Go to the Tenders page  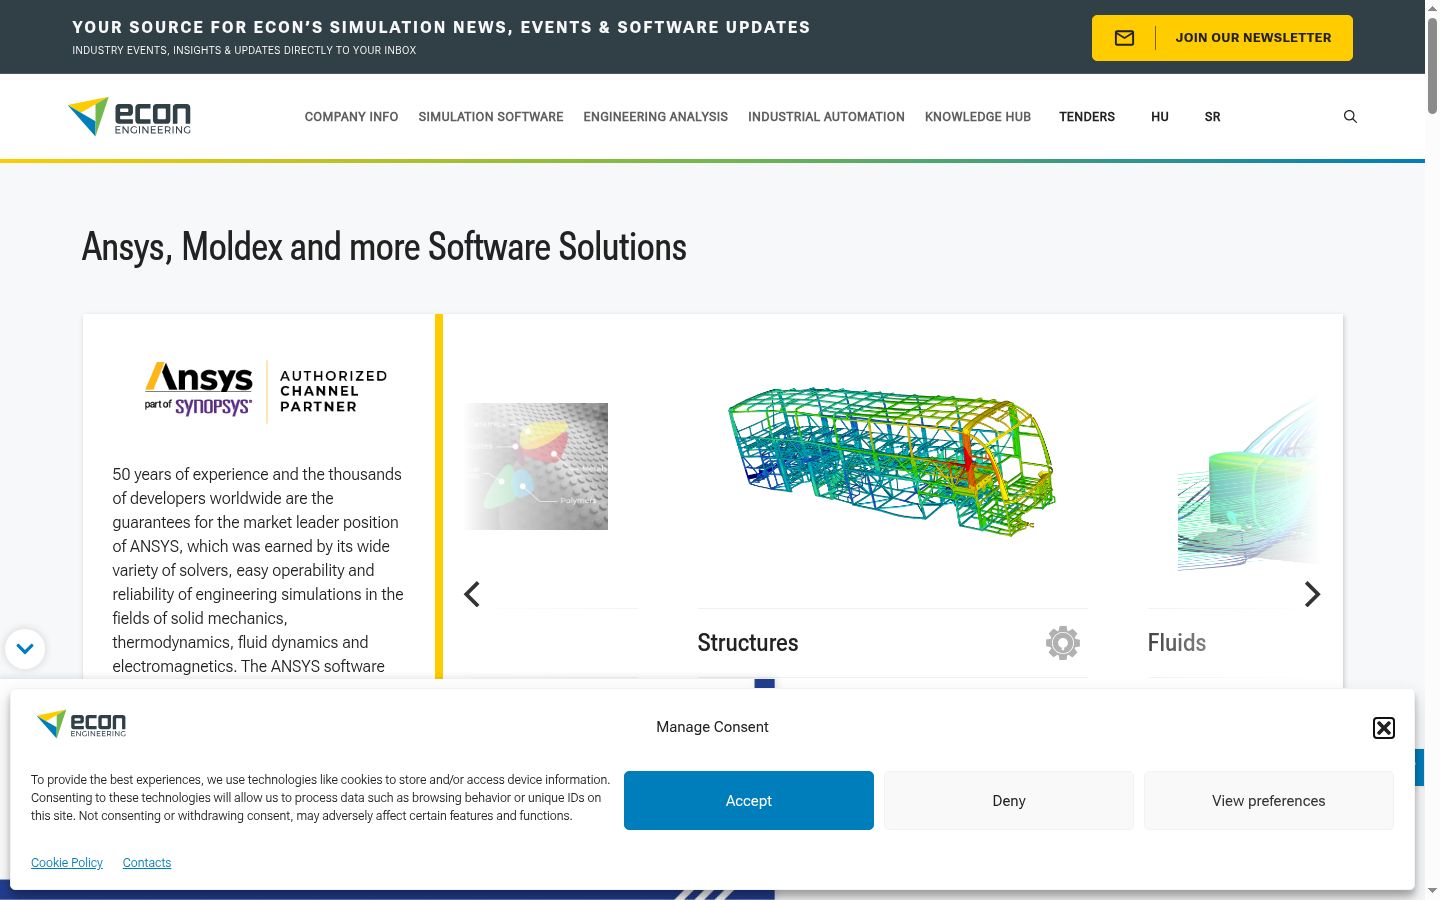tap(1087, 117)
